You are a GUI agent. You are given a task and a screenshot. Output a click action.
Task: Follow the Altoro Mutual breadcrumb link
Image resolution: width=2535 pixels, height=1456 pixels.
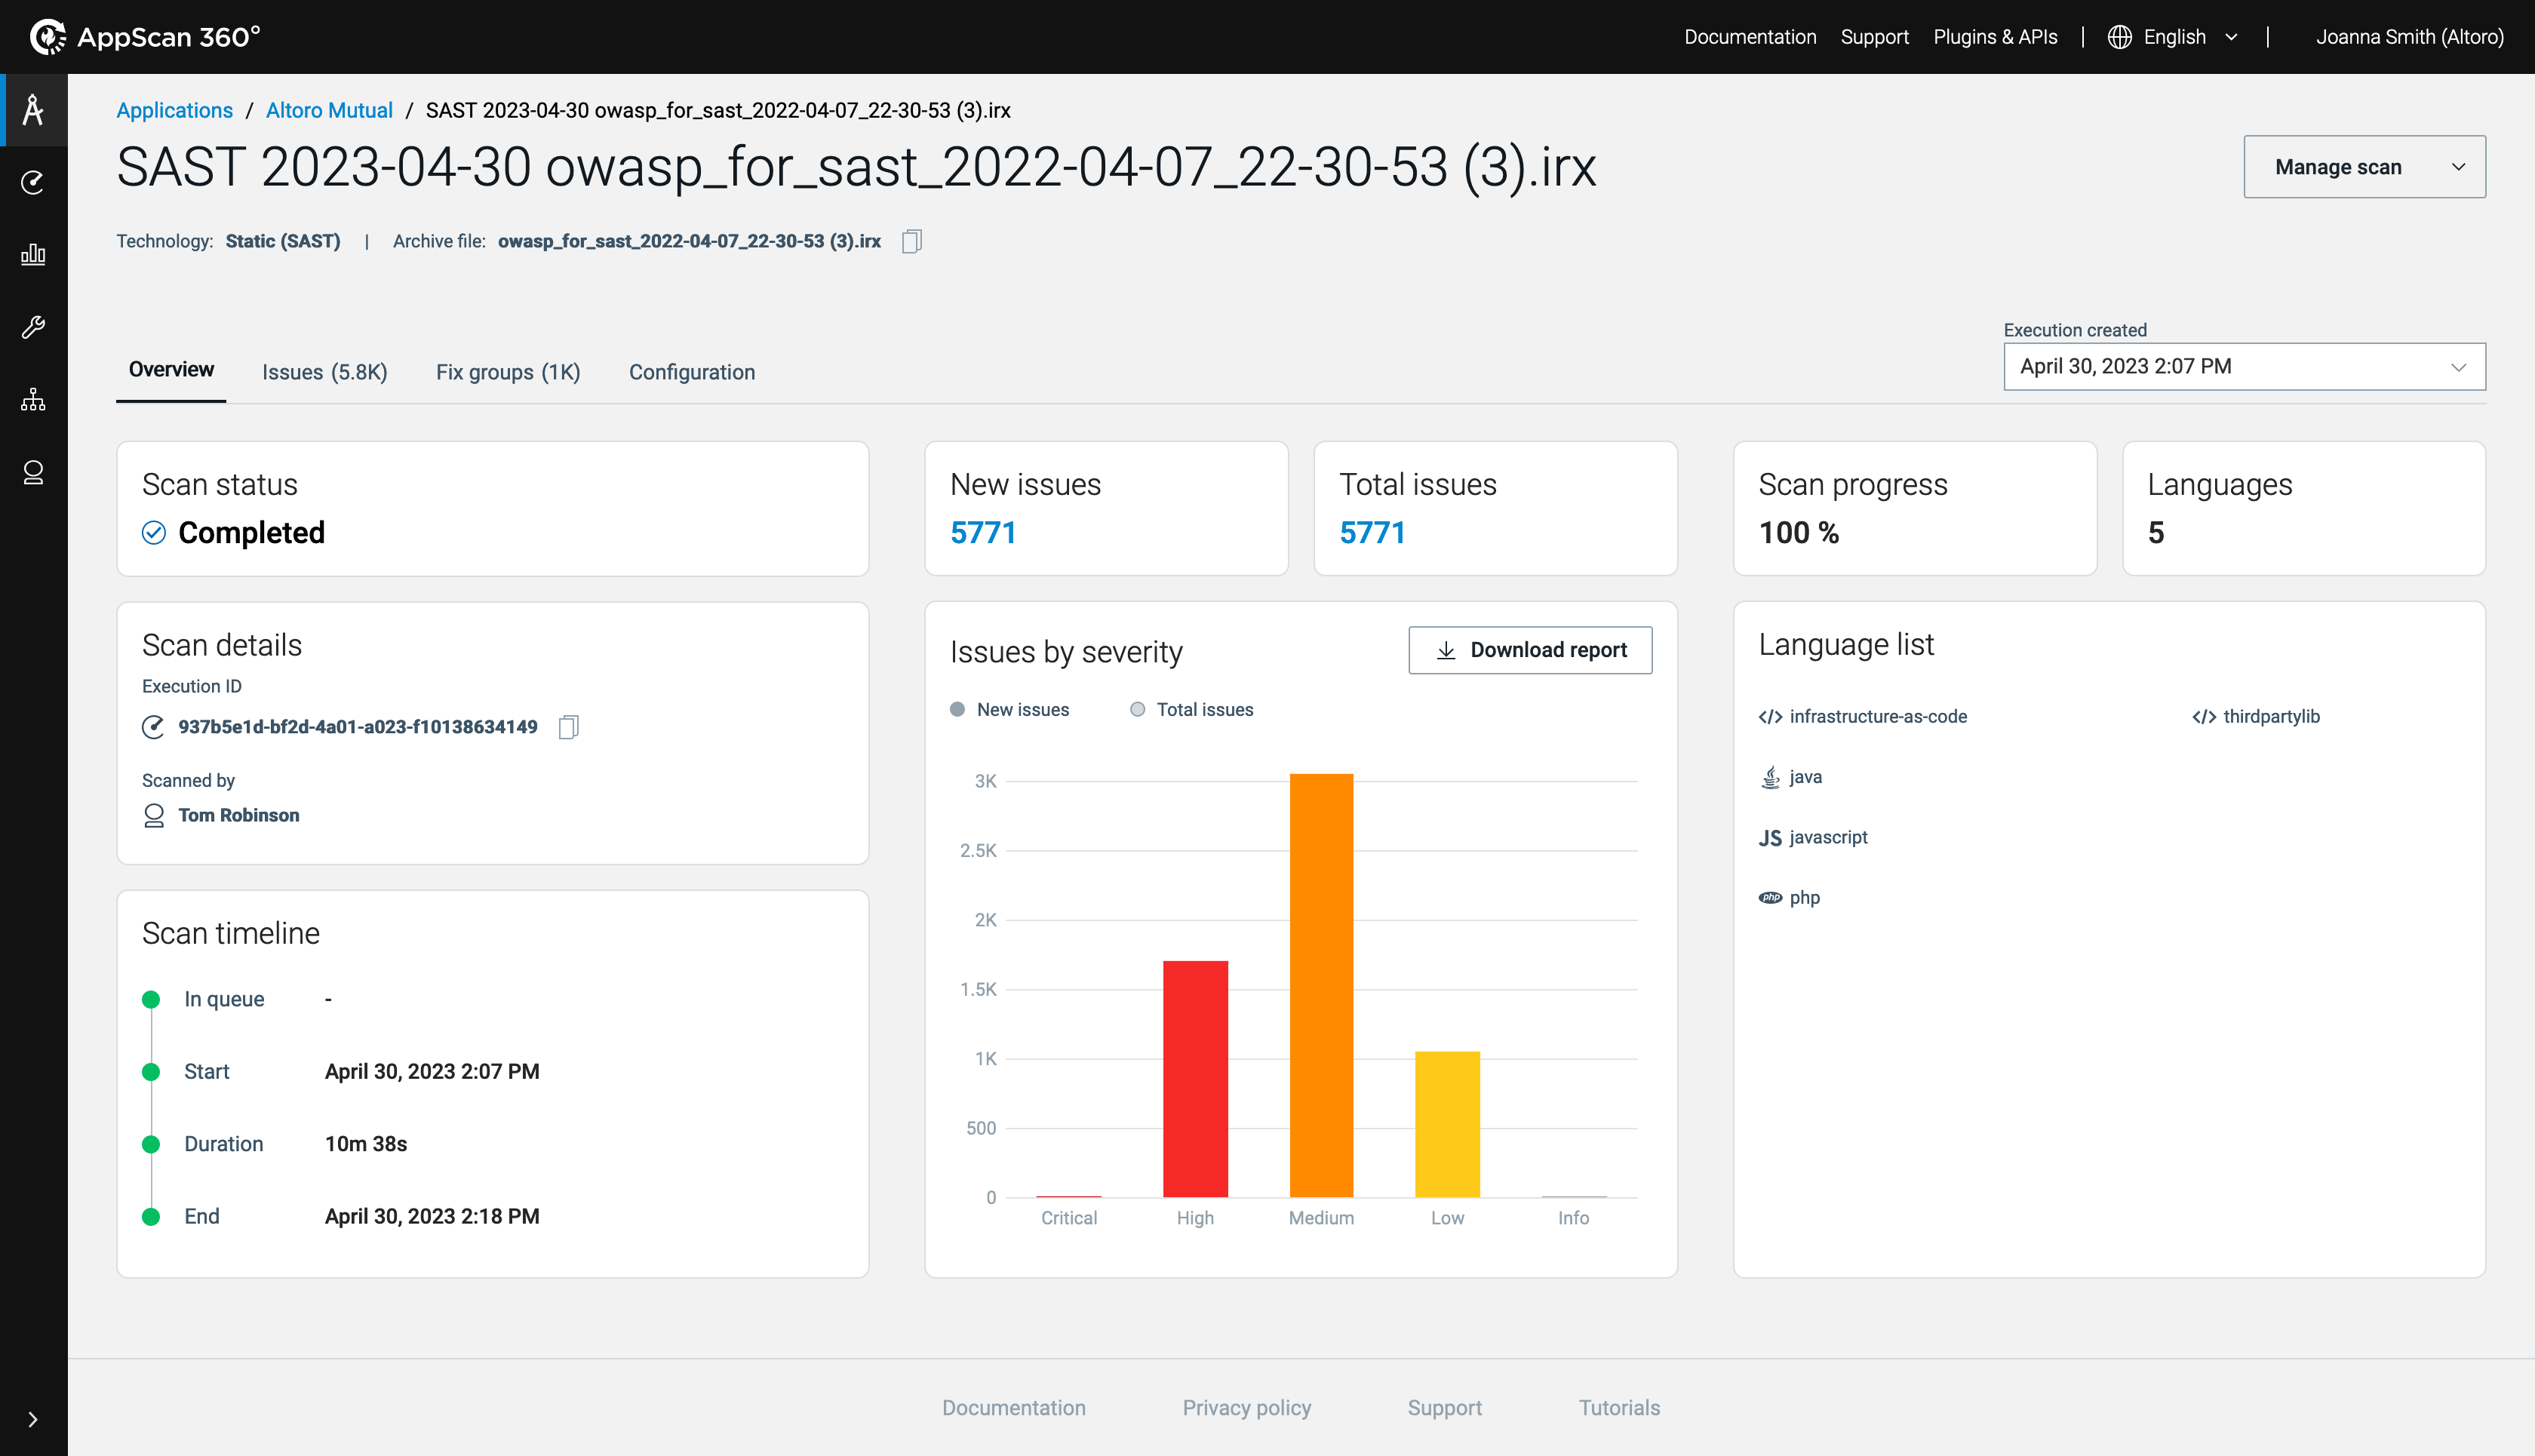[x=329, y=110]
